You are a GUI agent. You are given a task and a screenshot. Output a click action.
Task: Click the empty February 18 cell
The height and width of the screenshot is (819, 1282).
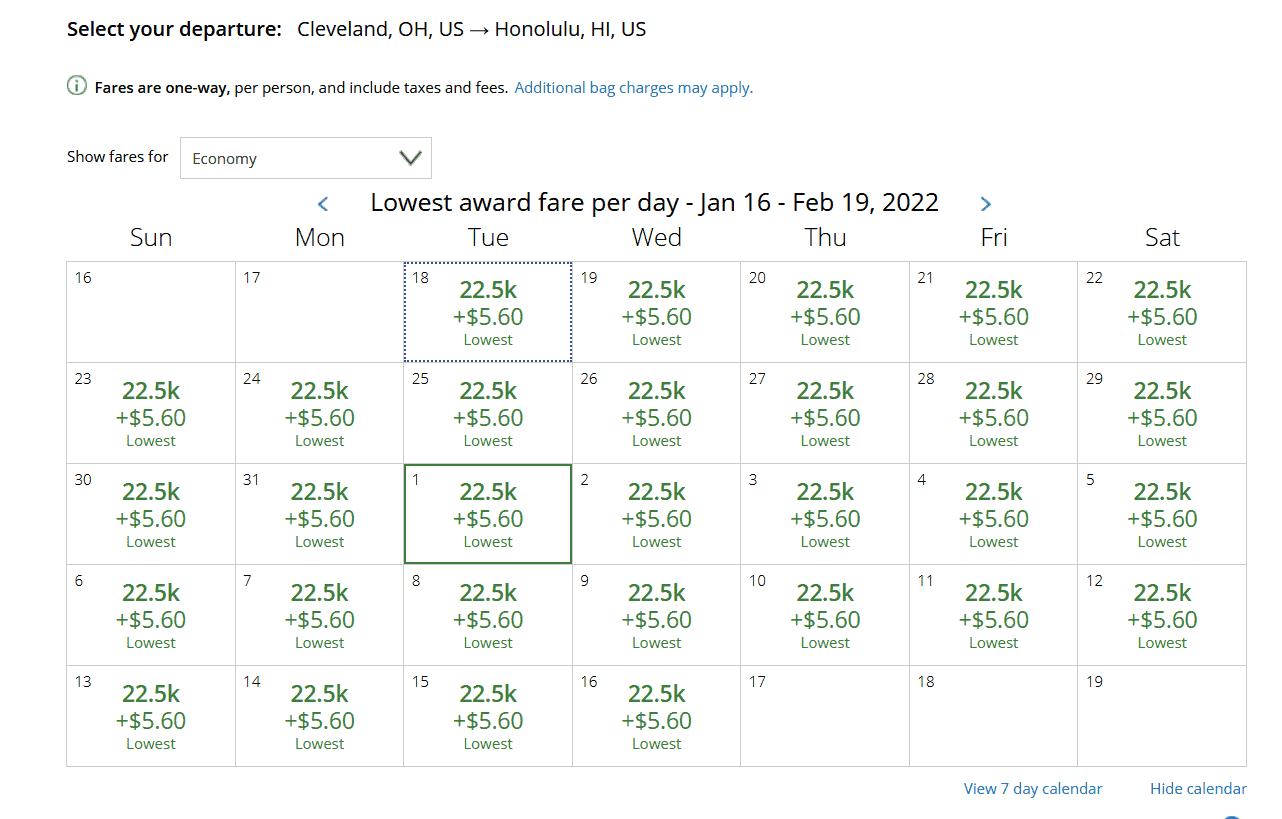pyautogui.click(x=994, y=716)
